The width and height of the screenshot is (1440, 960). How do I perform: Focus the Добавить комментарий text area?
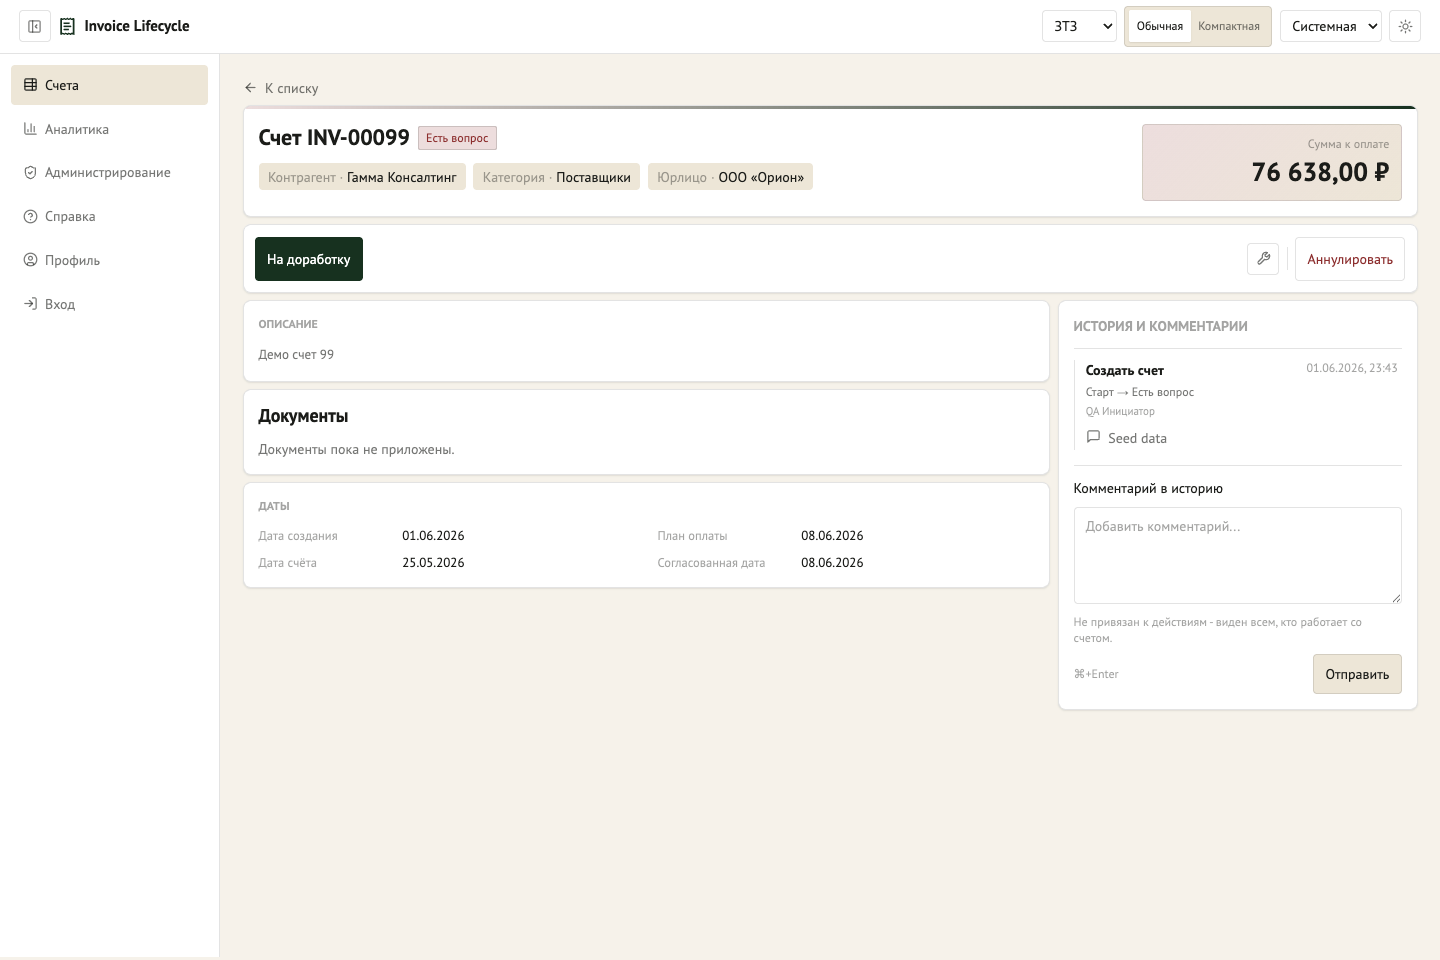click(x=1237, y=555)
